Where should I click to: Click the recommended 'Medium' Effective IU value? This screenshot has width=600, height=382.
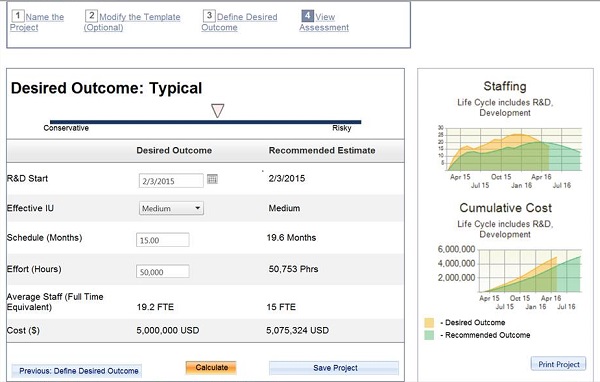coord(284,208)
